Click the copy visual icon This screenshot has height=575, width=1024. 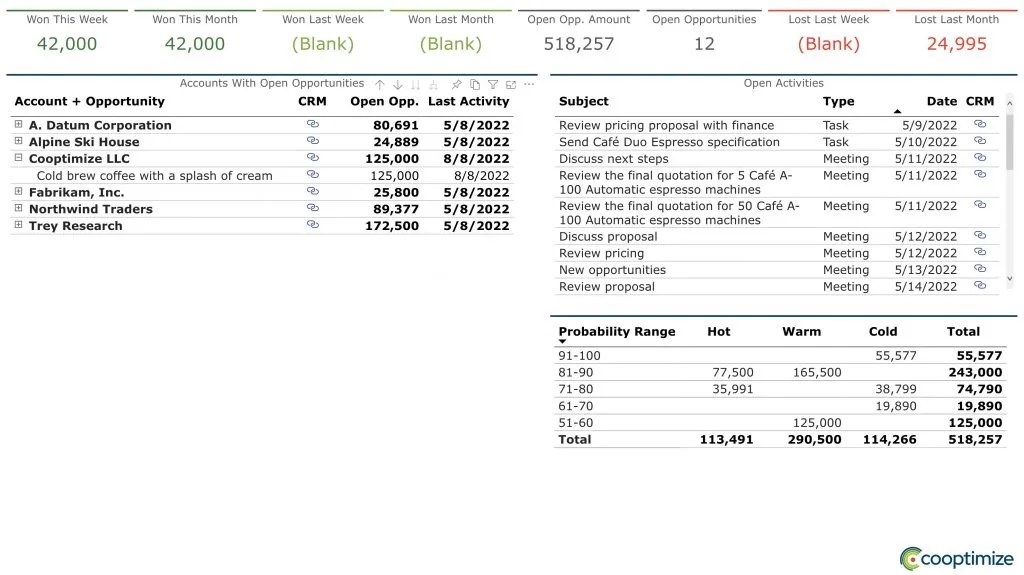pos(475,85)
